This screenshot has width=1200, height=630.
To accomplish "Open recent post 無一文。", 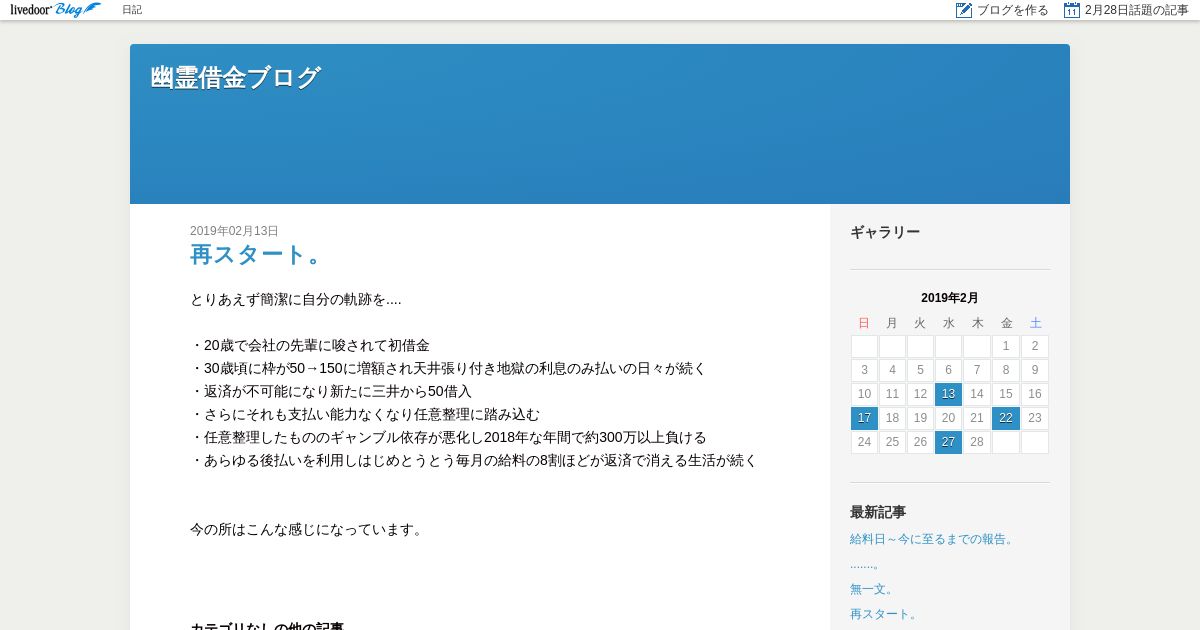I will (x=872, y=589).
